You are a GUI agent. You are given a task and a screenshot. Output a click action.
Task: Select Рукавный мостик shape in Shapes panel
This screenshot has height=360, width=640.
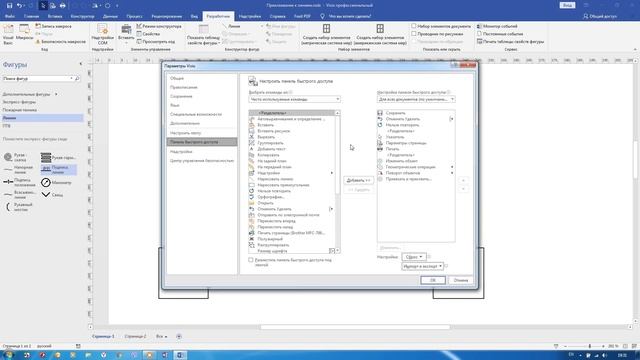coord(19,207)
